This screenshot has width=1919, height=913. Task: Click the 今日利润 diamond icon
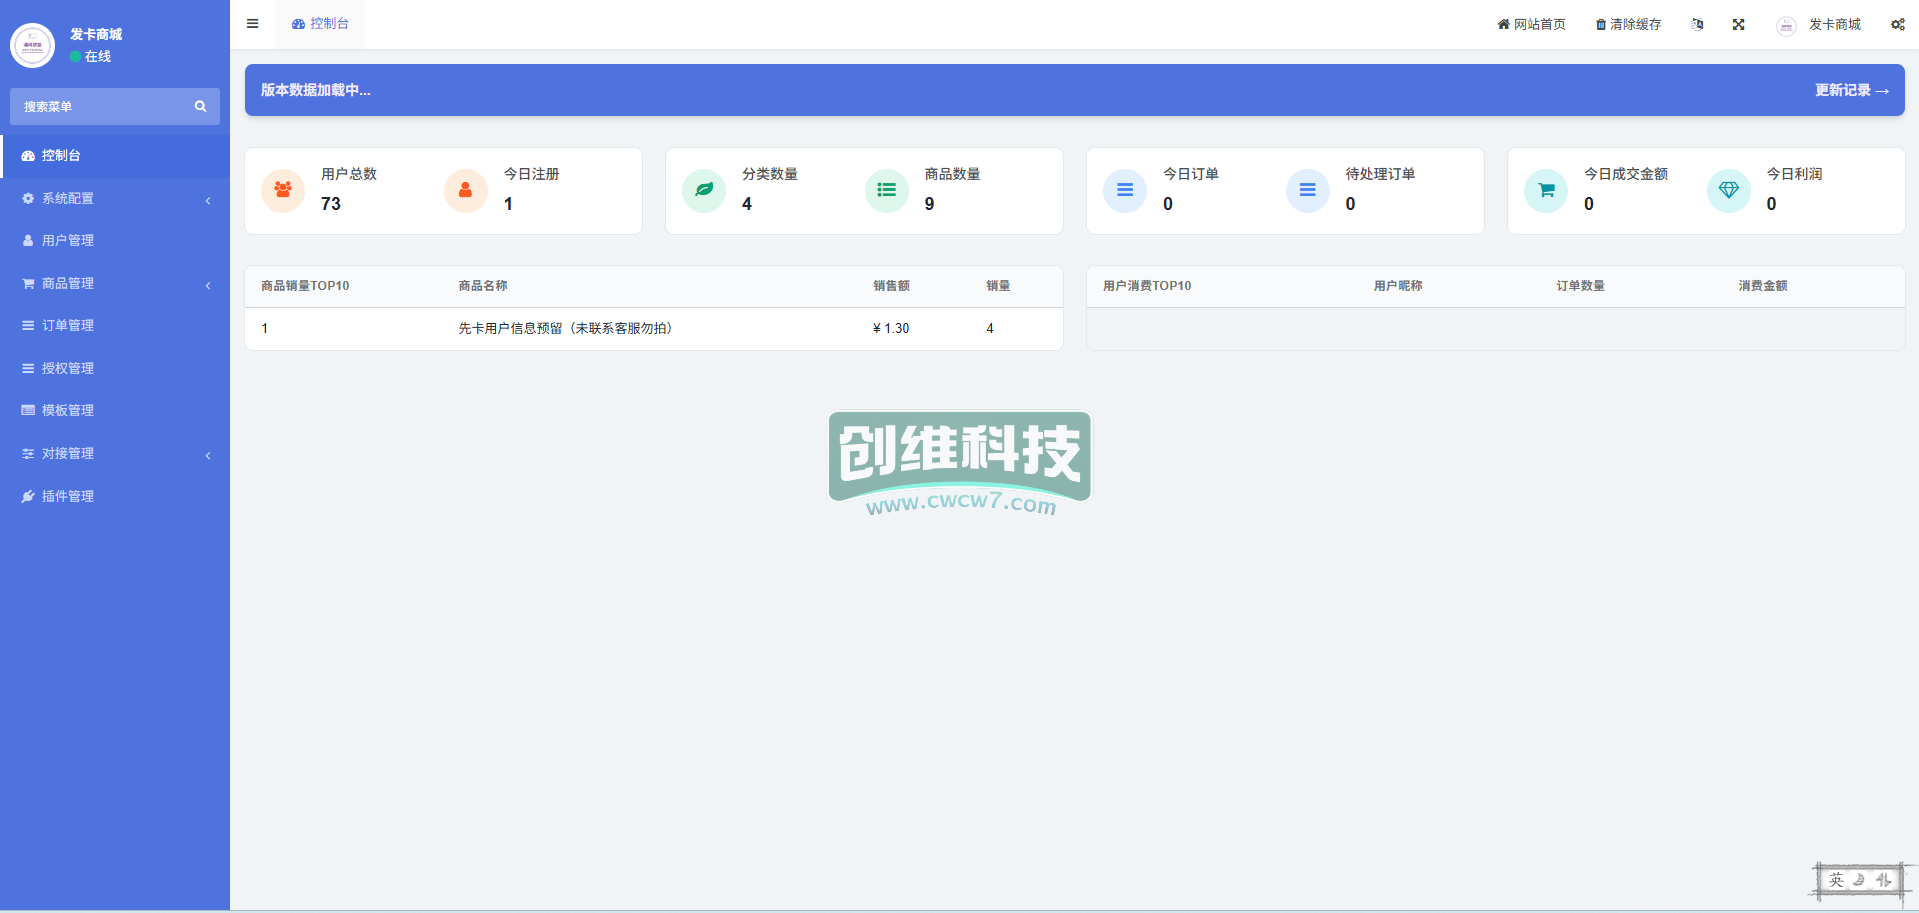[x=1728, y=190]
